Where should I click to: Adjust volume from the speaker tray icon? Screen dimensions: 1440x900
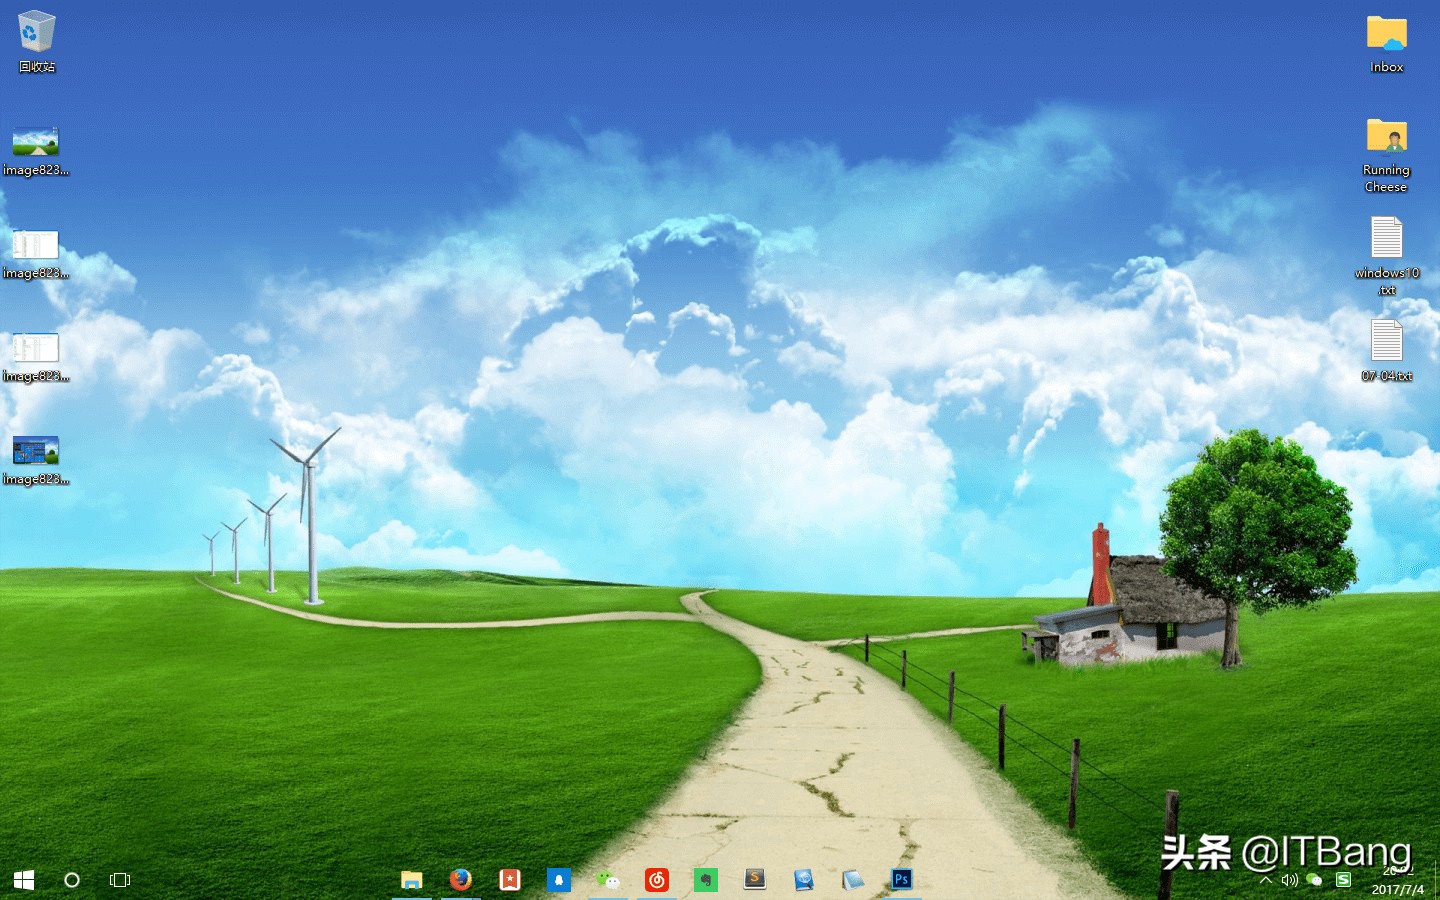click(x=1289, y=880)
